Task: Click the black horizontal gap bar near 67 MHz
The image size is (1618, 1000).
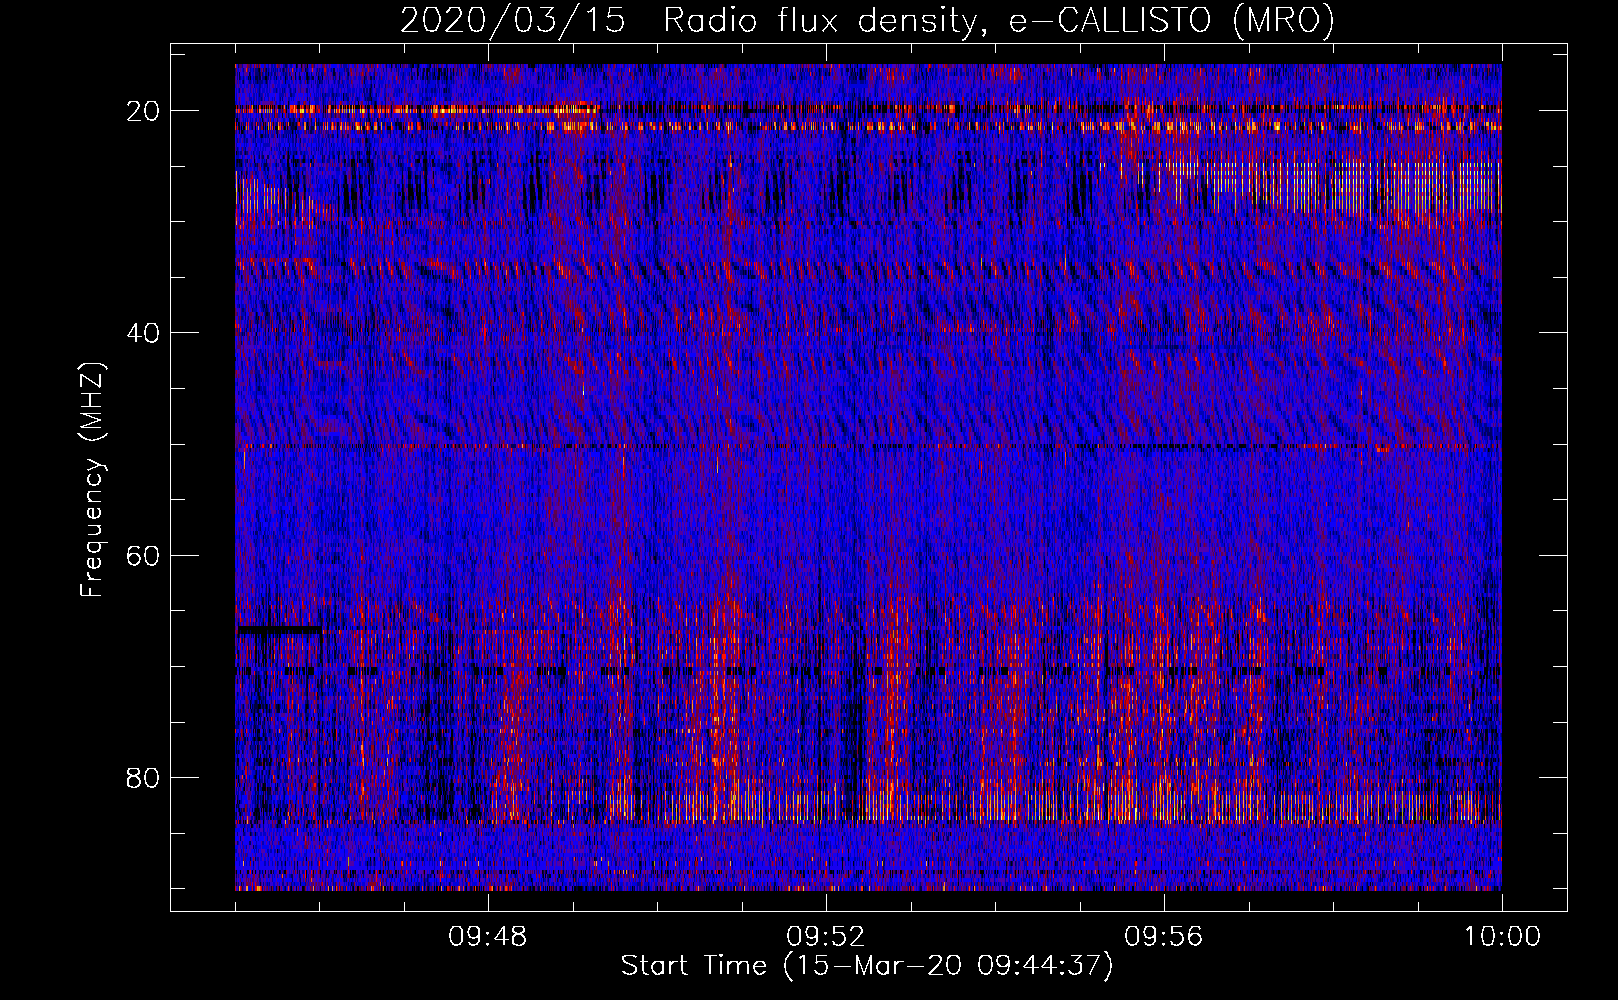Action: click(280, 630)
